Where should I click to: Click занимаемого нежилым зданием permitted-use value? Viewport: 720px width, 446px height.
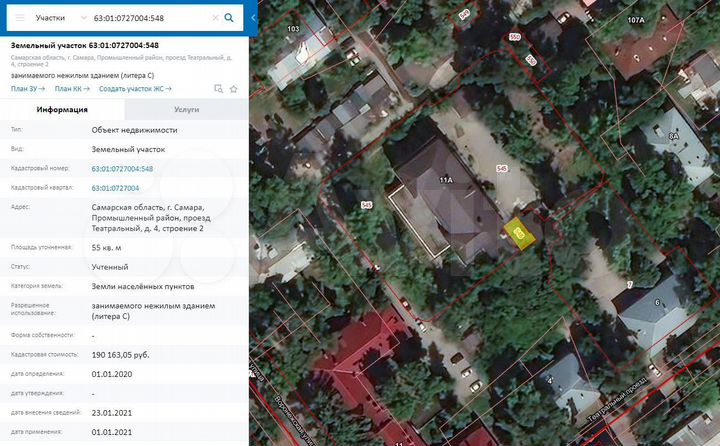153,311
